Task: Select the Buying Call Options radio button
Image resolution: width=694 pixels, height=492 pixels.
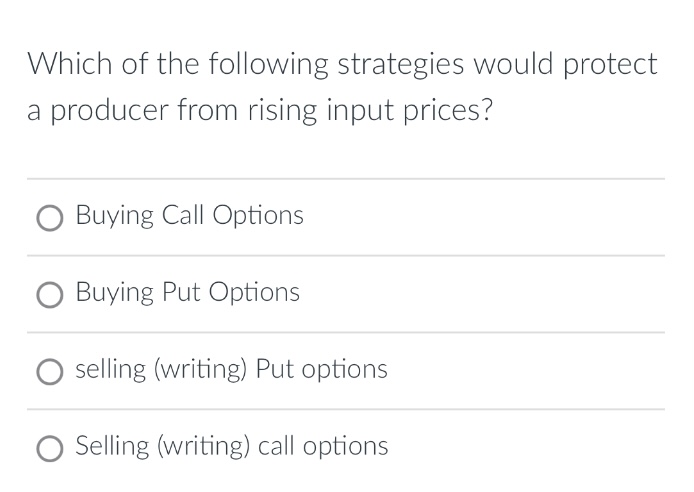Action: [50, 218]
